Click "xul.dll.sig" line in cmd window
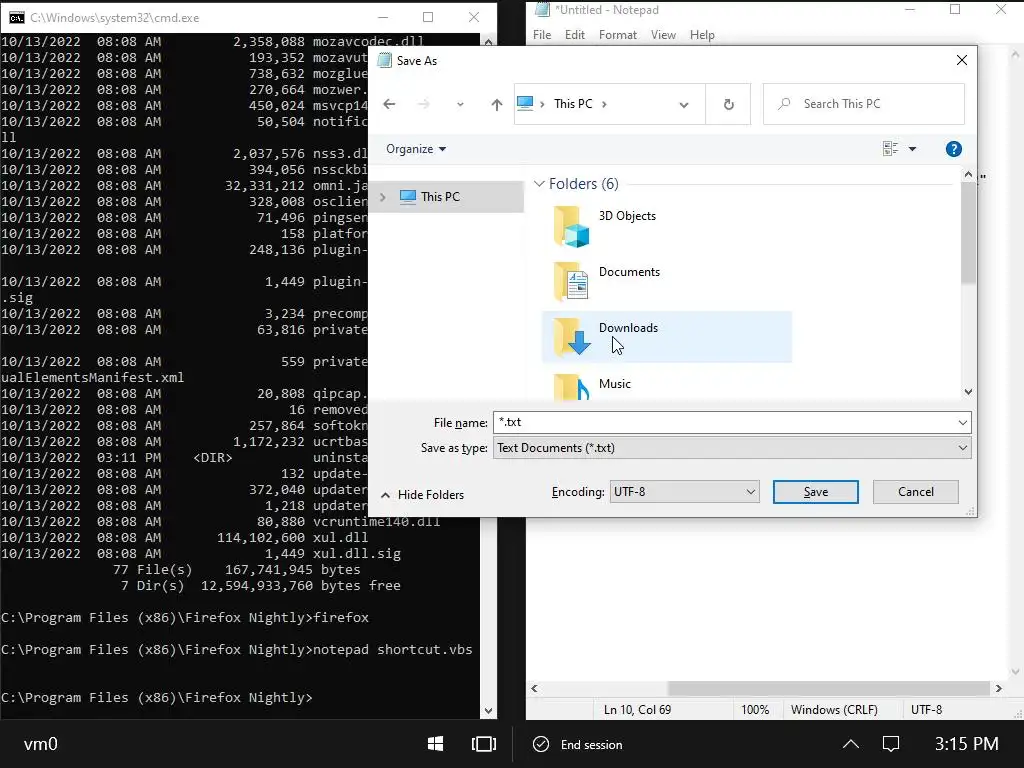Image resolution: width=1024 pixels, height=768 pixels. coord(357,554)
